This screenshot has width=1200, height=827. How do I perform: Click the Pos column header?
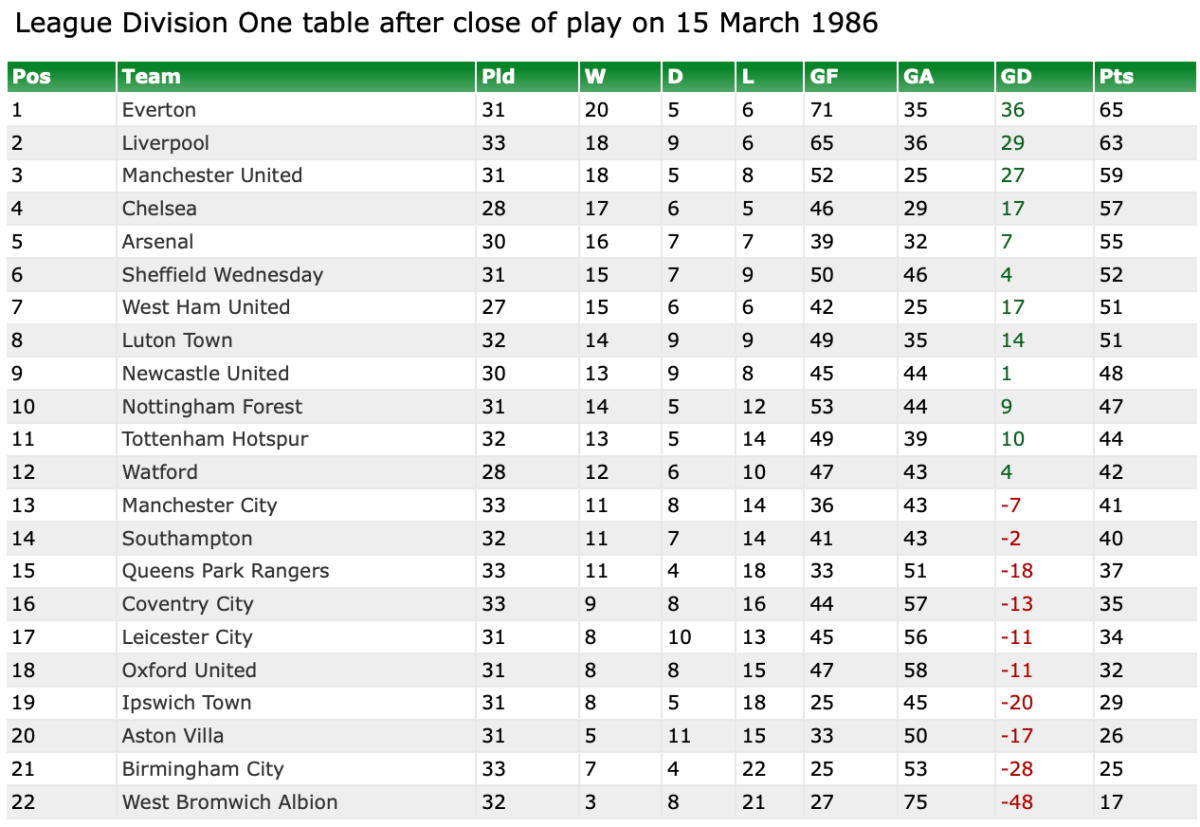point(31,77)
